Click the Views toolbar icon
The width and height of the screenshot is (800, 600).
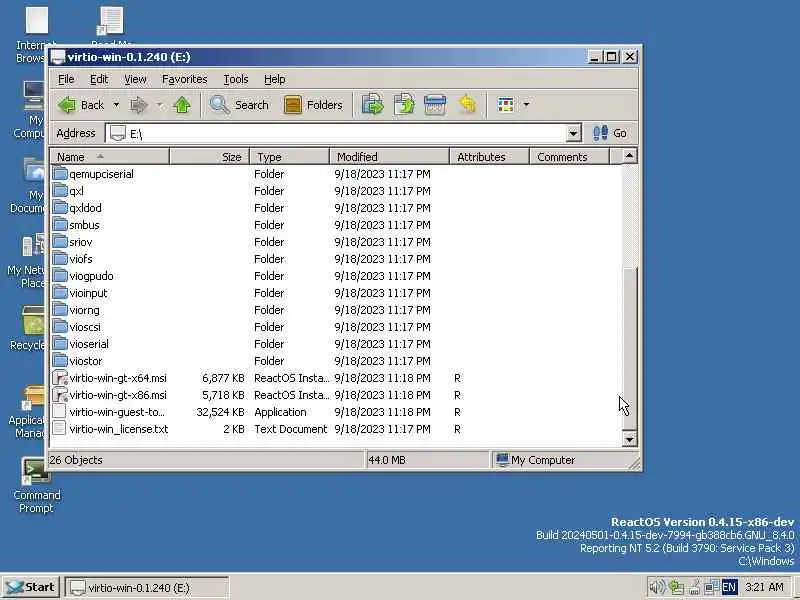[x=506, y=105]
